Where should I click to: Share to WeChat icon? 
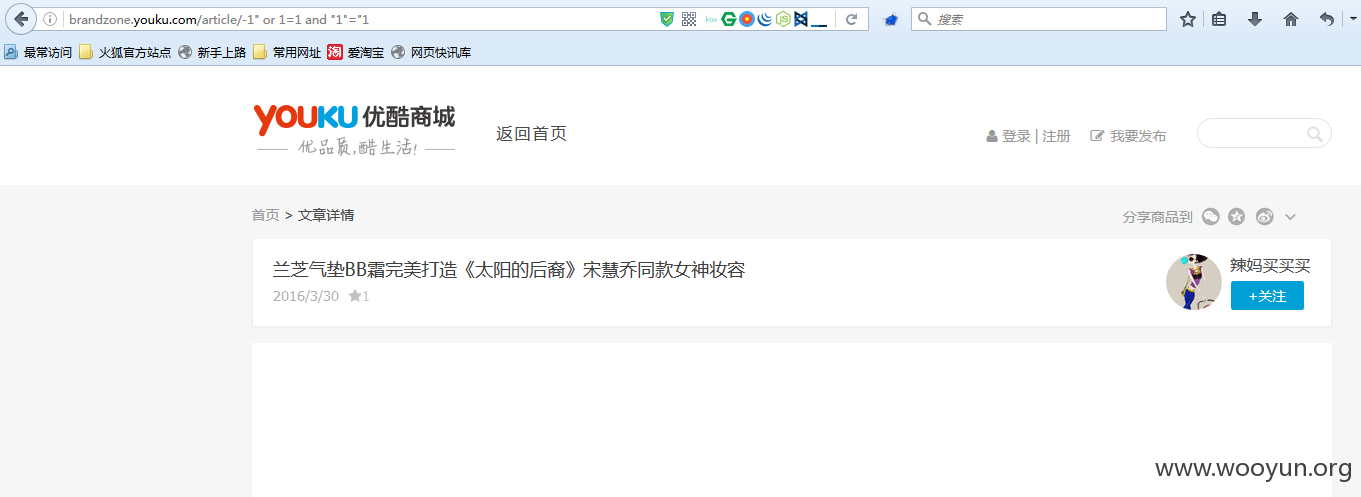click(1210, 216)
